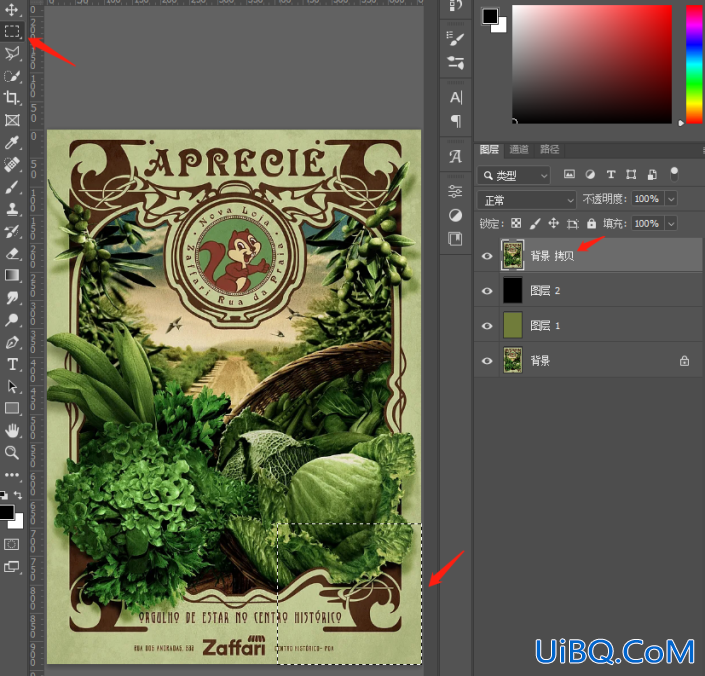Swap foreground and background colors

[x=18, y=495]
